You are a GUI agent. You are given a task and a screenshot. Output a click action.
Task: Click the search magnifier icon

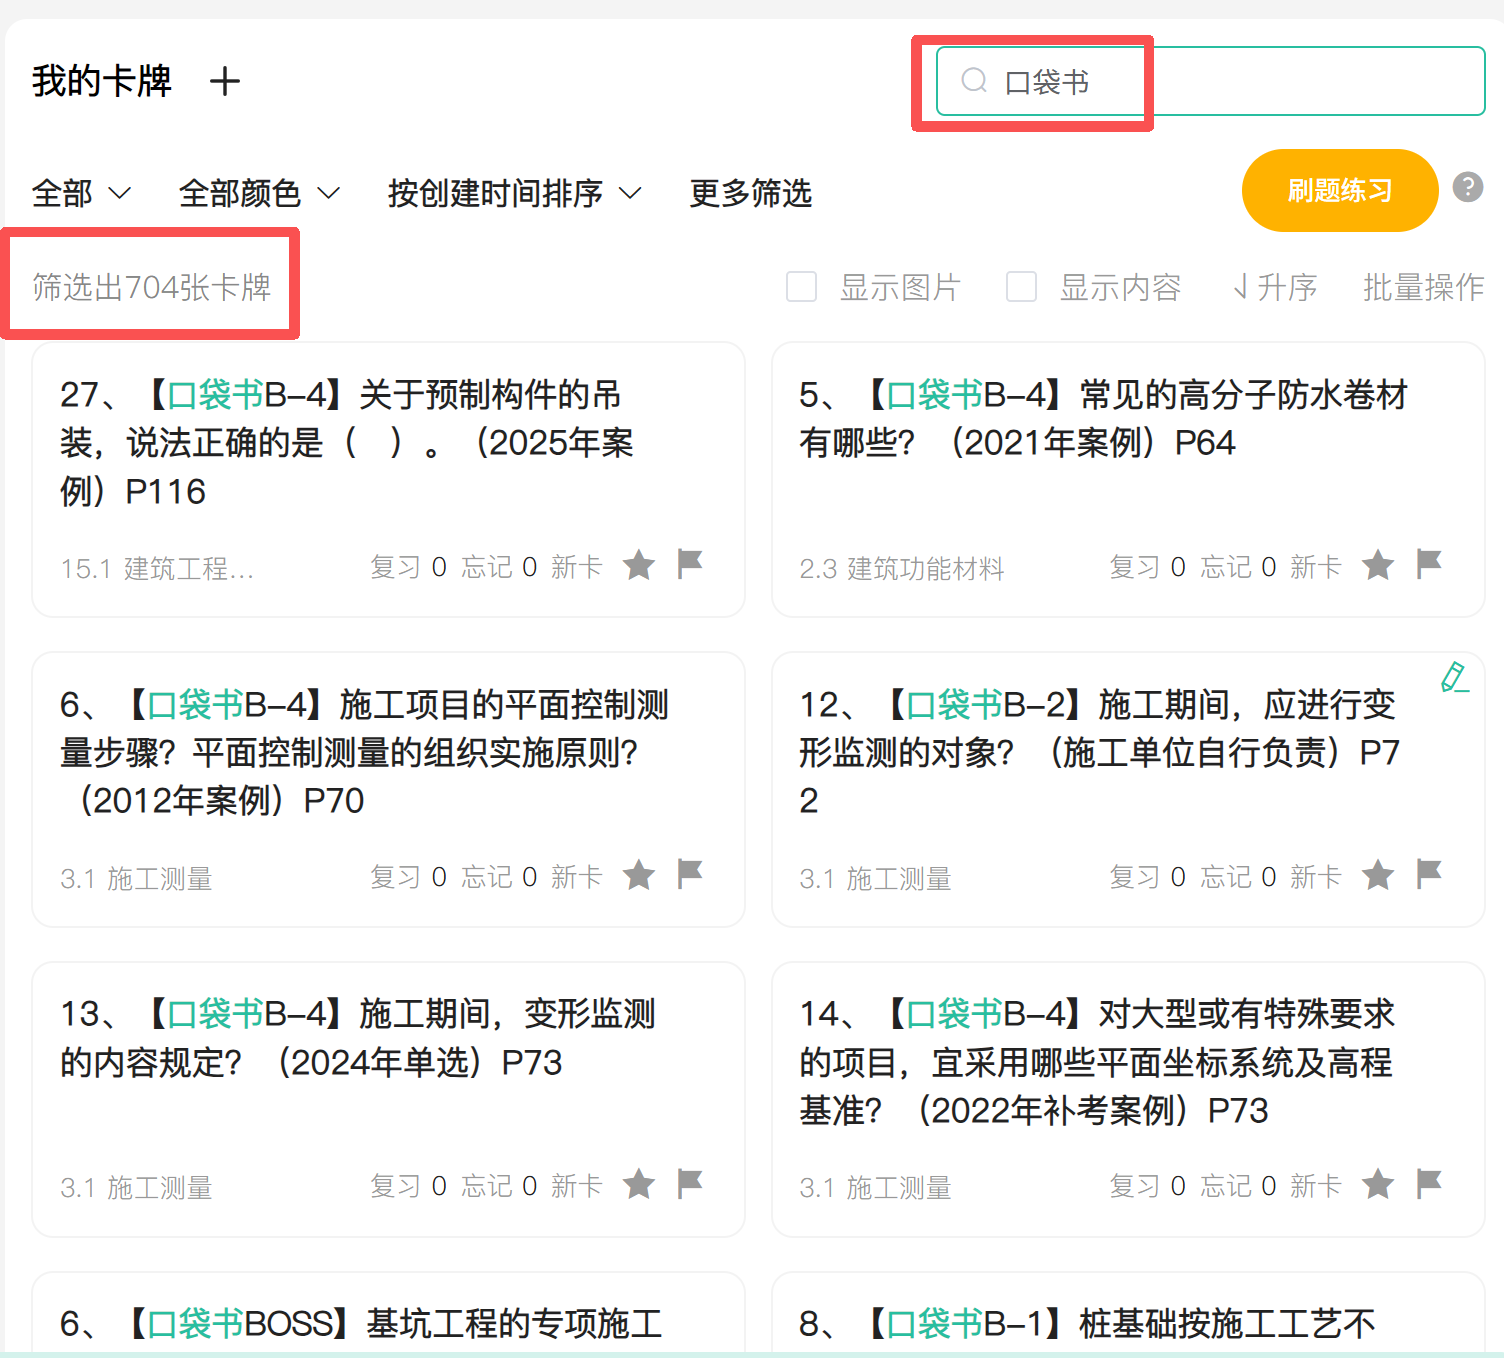pyautogui.click(x=974, y=80)
